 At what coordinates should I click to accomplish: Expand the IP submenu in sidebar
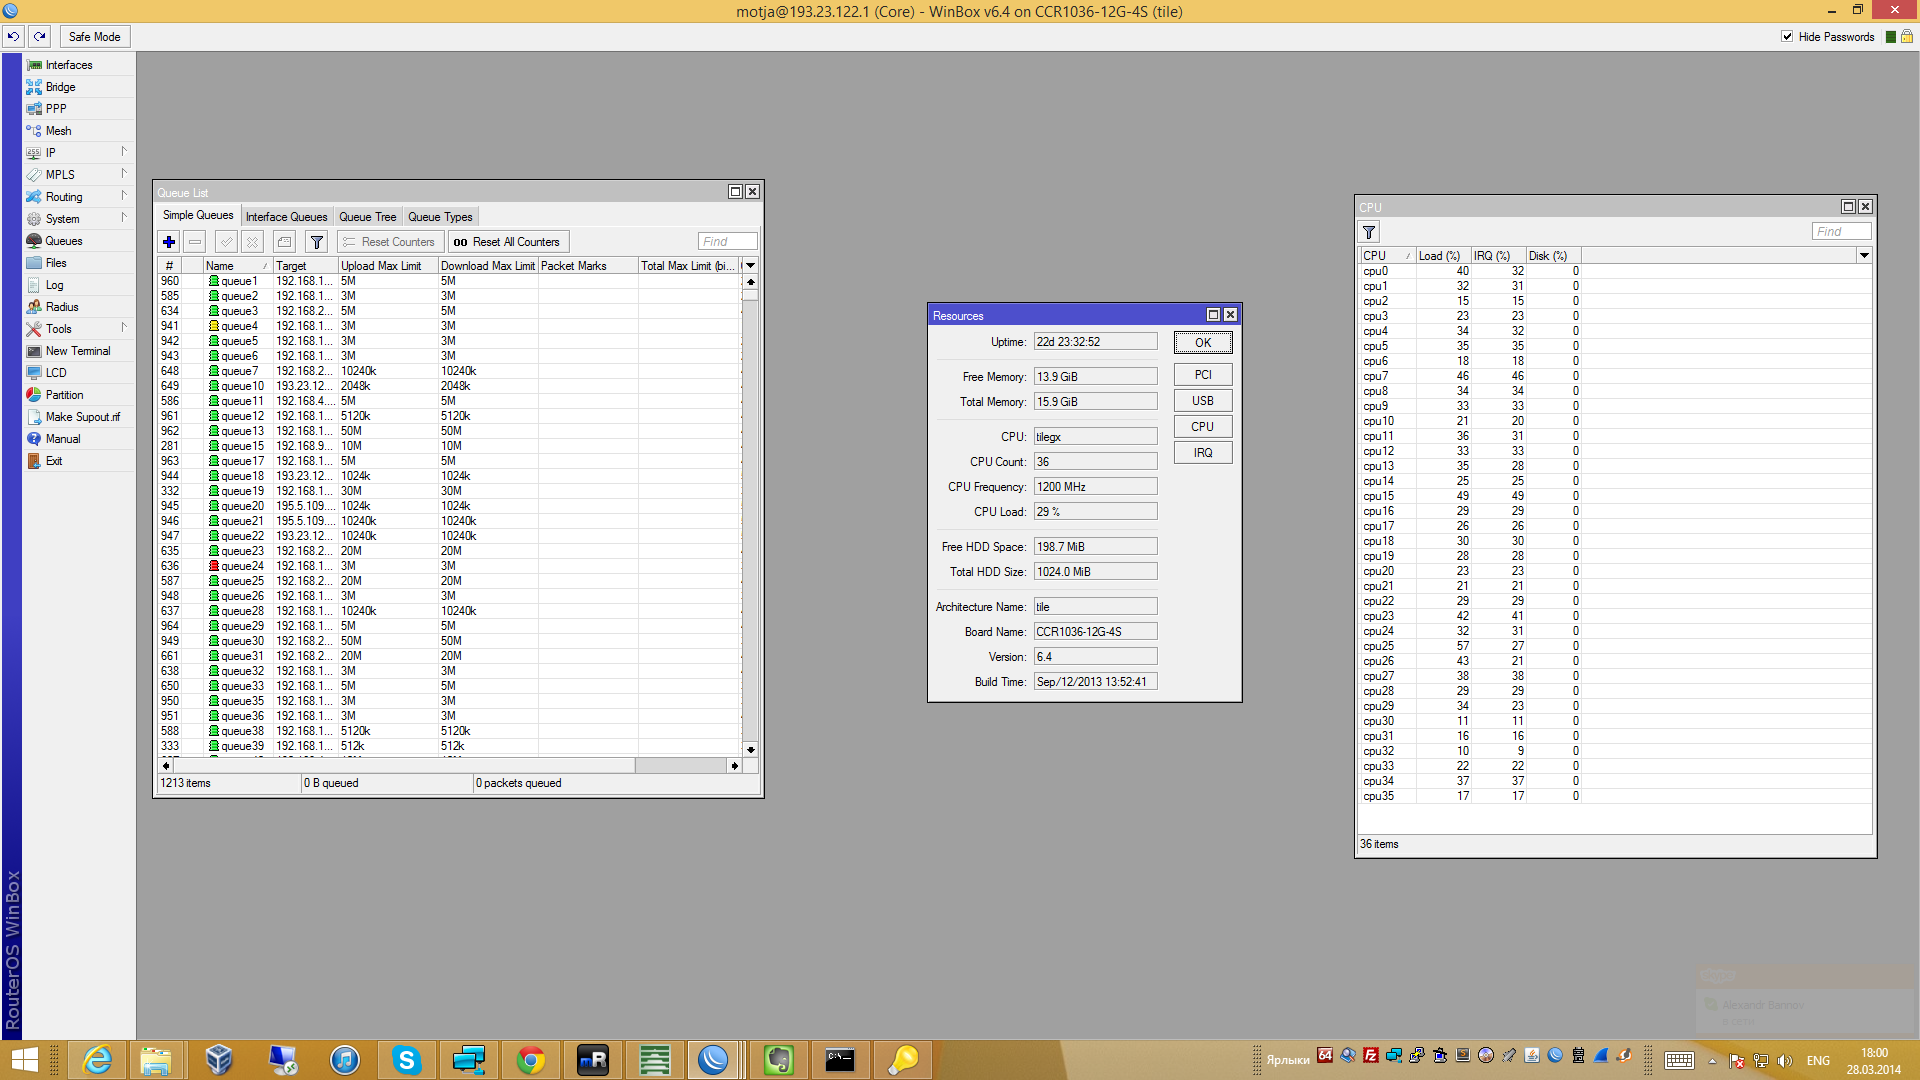(124, 152)
